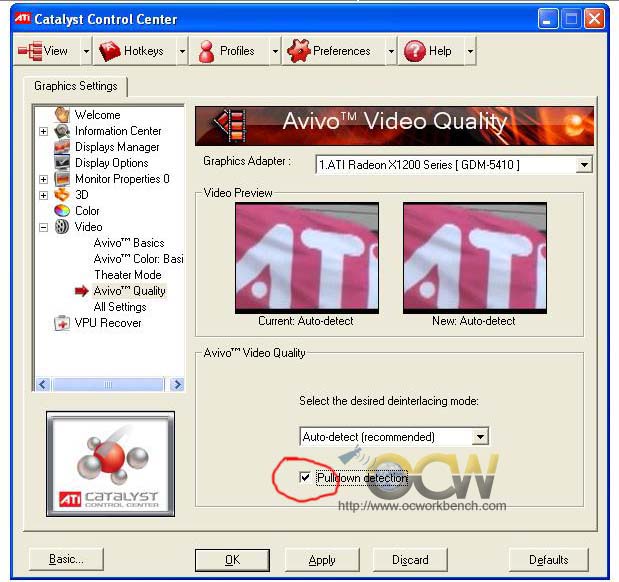619x582 pixels.
Task: Click the tree scroll left arrow
Action: pos(43,384)
